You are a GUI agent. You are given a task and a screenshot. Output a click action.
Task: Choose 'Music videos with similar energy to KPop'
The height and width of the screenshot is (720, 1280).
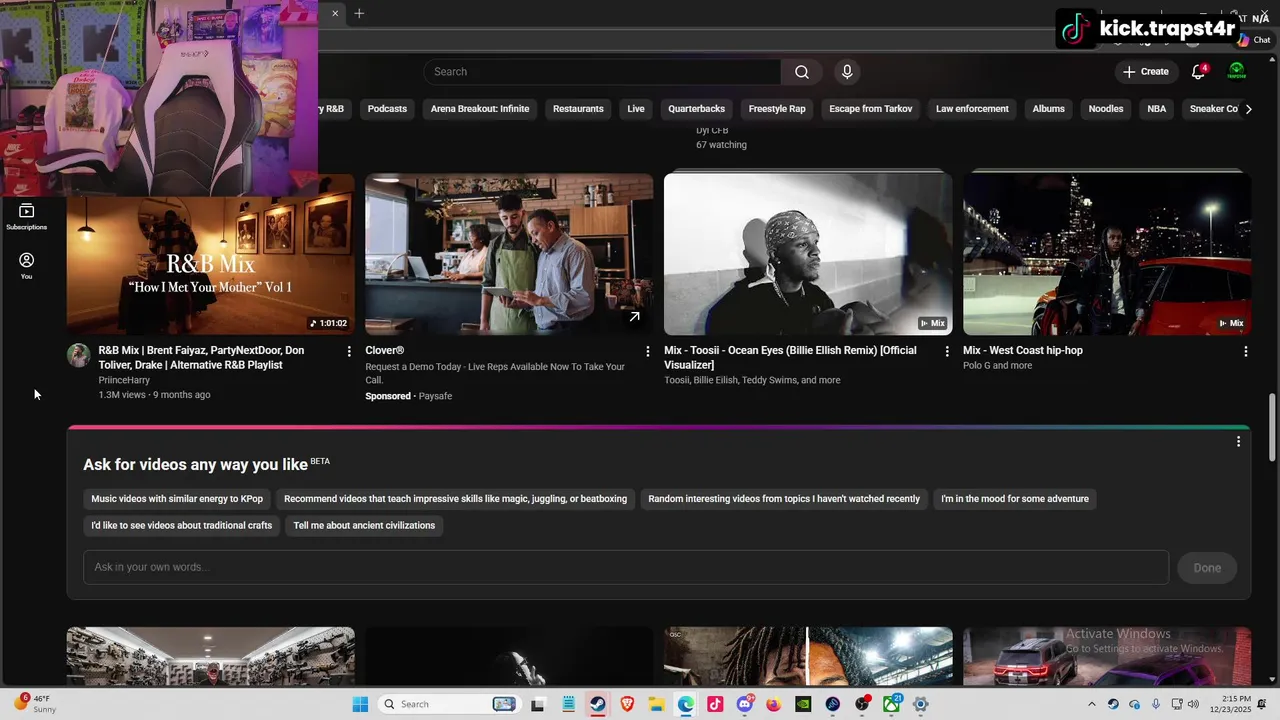tap(177, 499)
